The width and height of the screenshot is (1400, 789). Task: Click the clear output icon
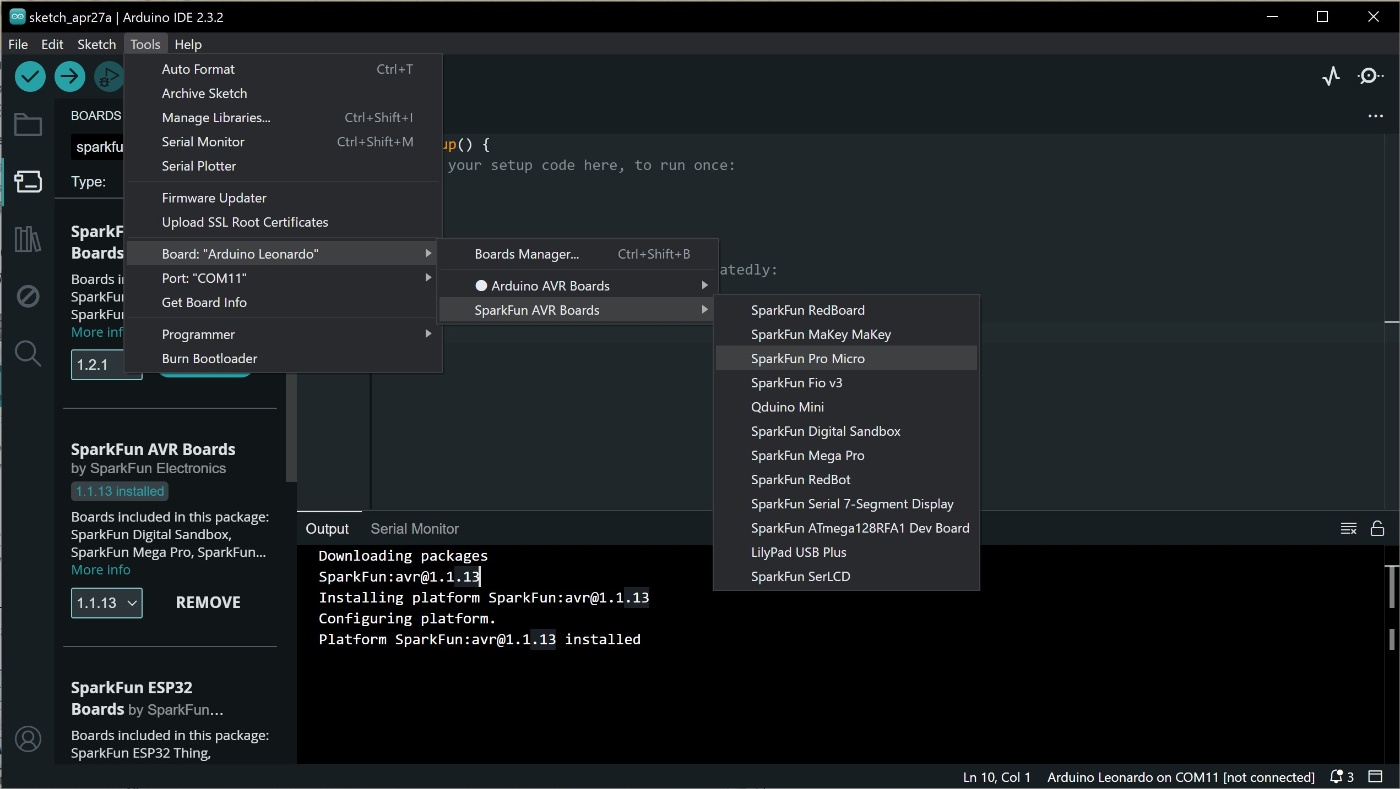[x=1348, y=528]
